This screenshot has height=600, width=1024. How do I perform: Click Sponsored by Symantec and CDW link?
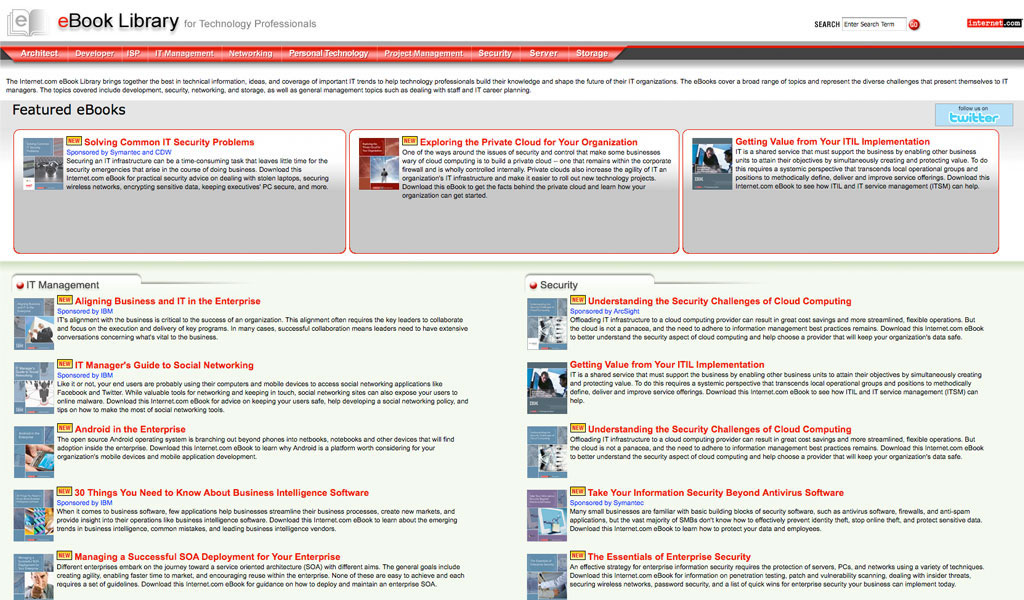coord(119,152)
